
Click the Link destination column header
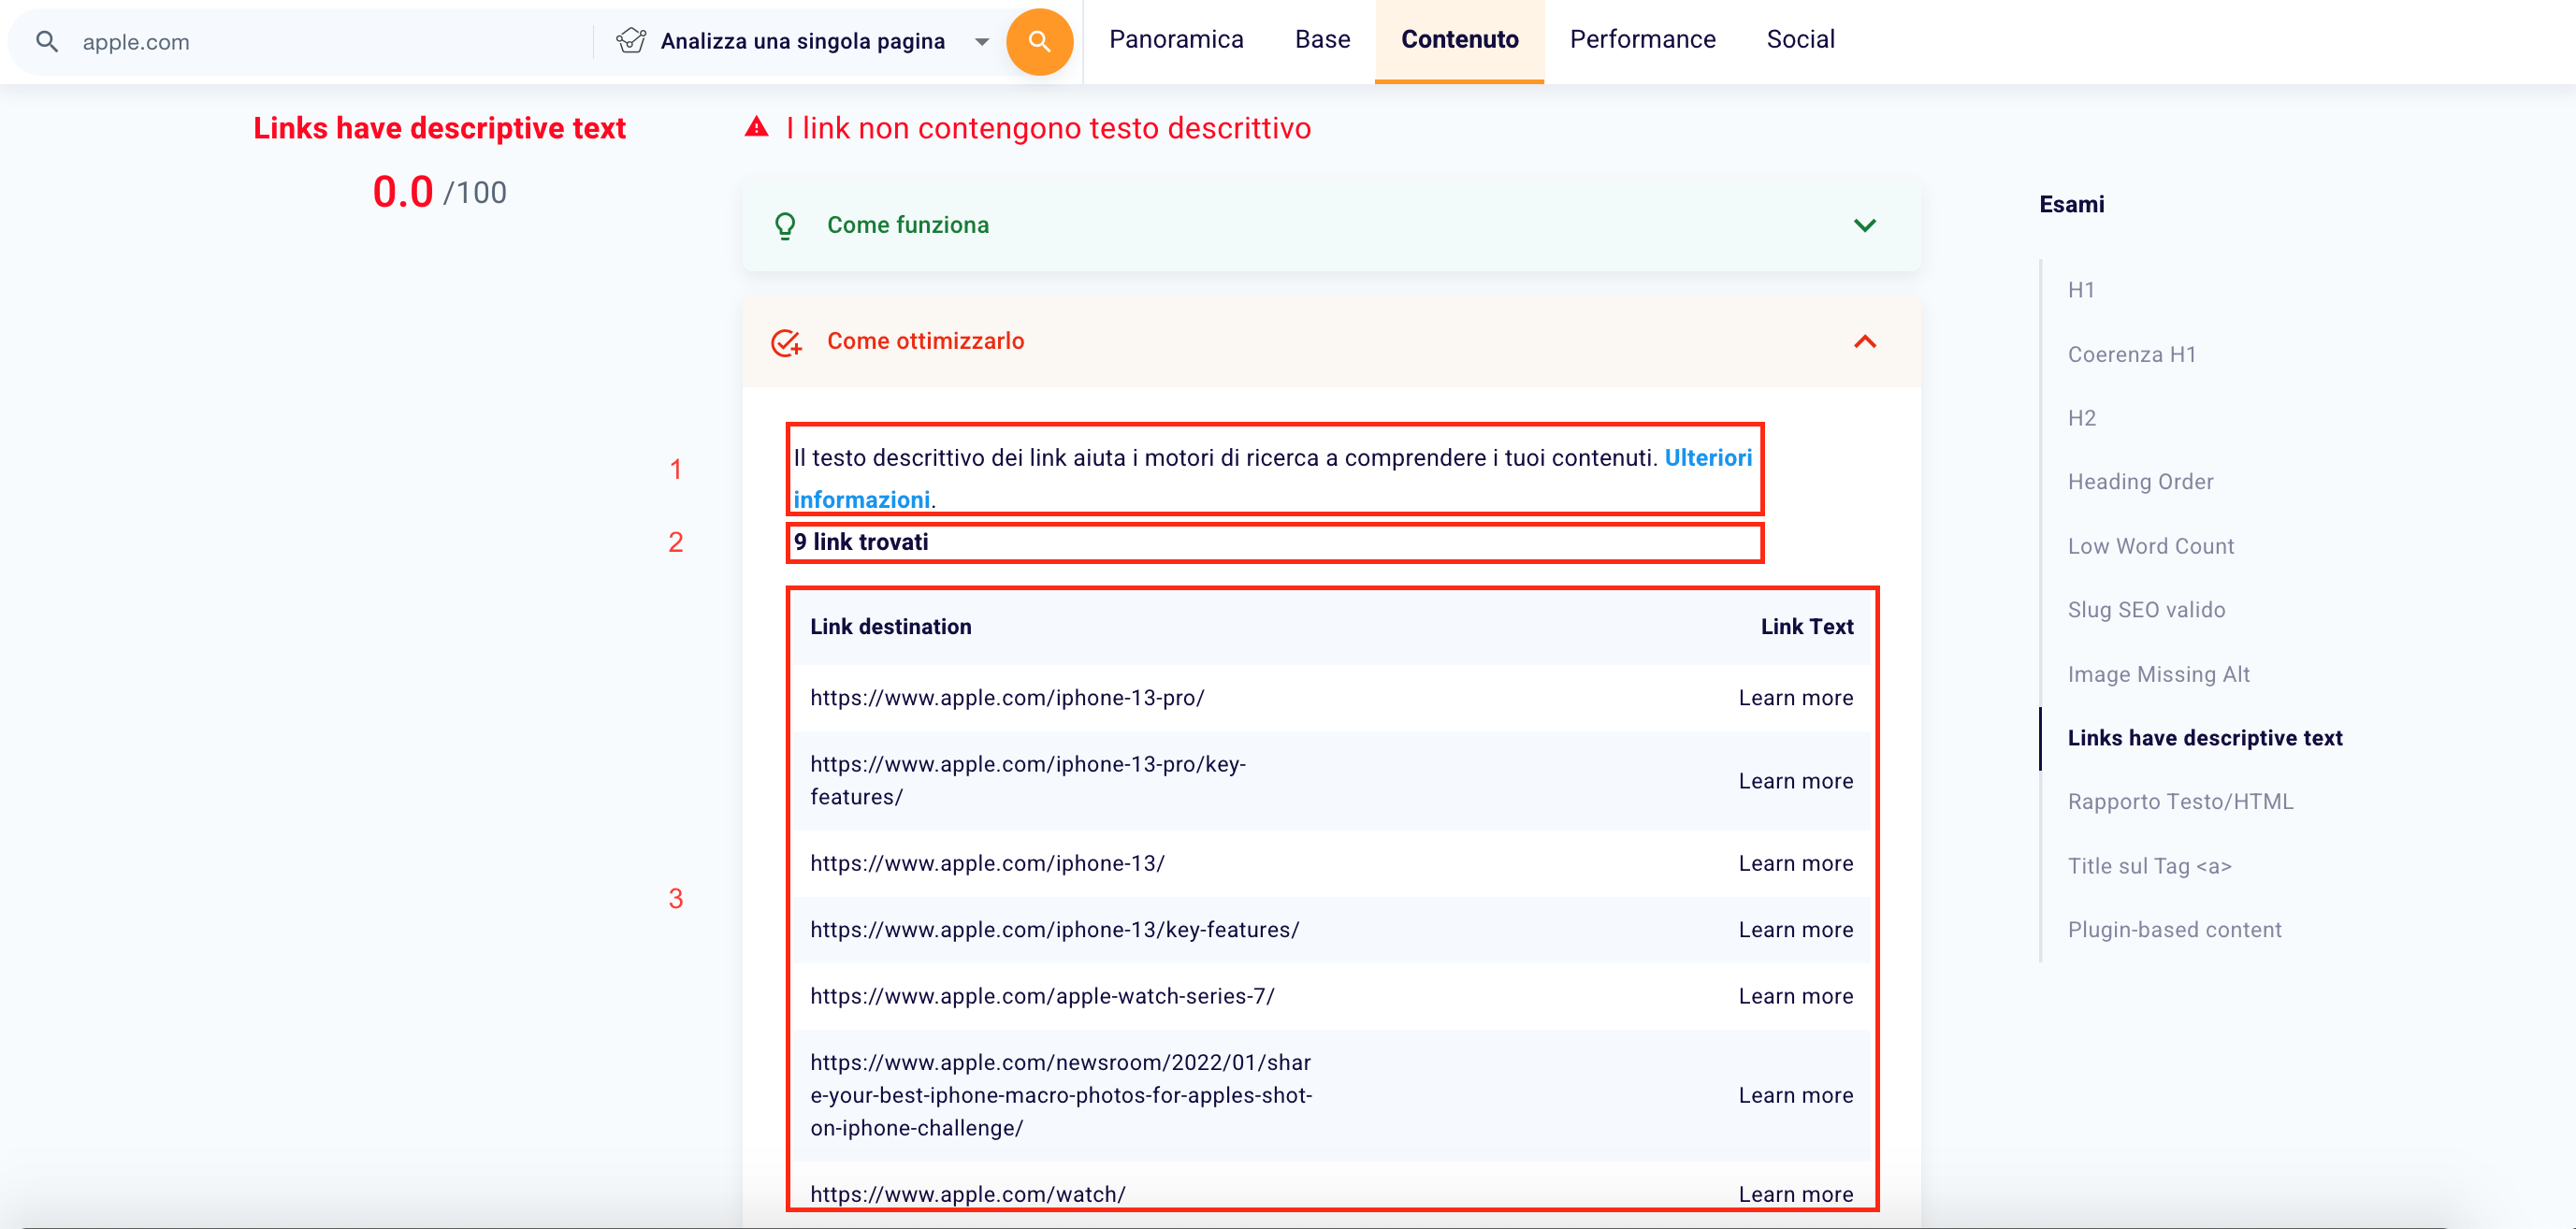(x=890, y=627)
